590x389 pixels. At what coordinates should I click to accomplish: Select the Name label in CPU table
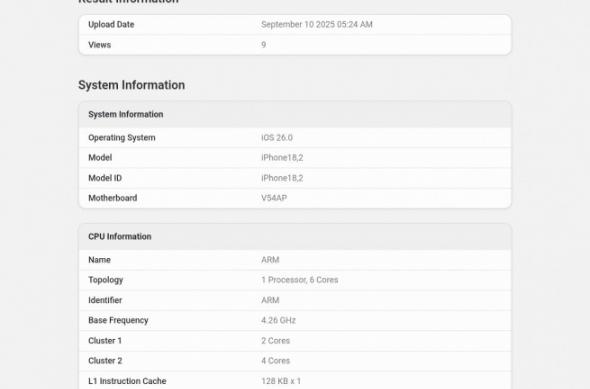[99, 260]
